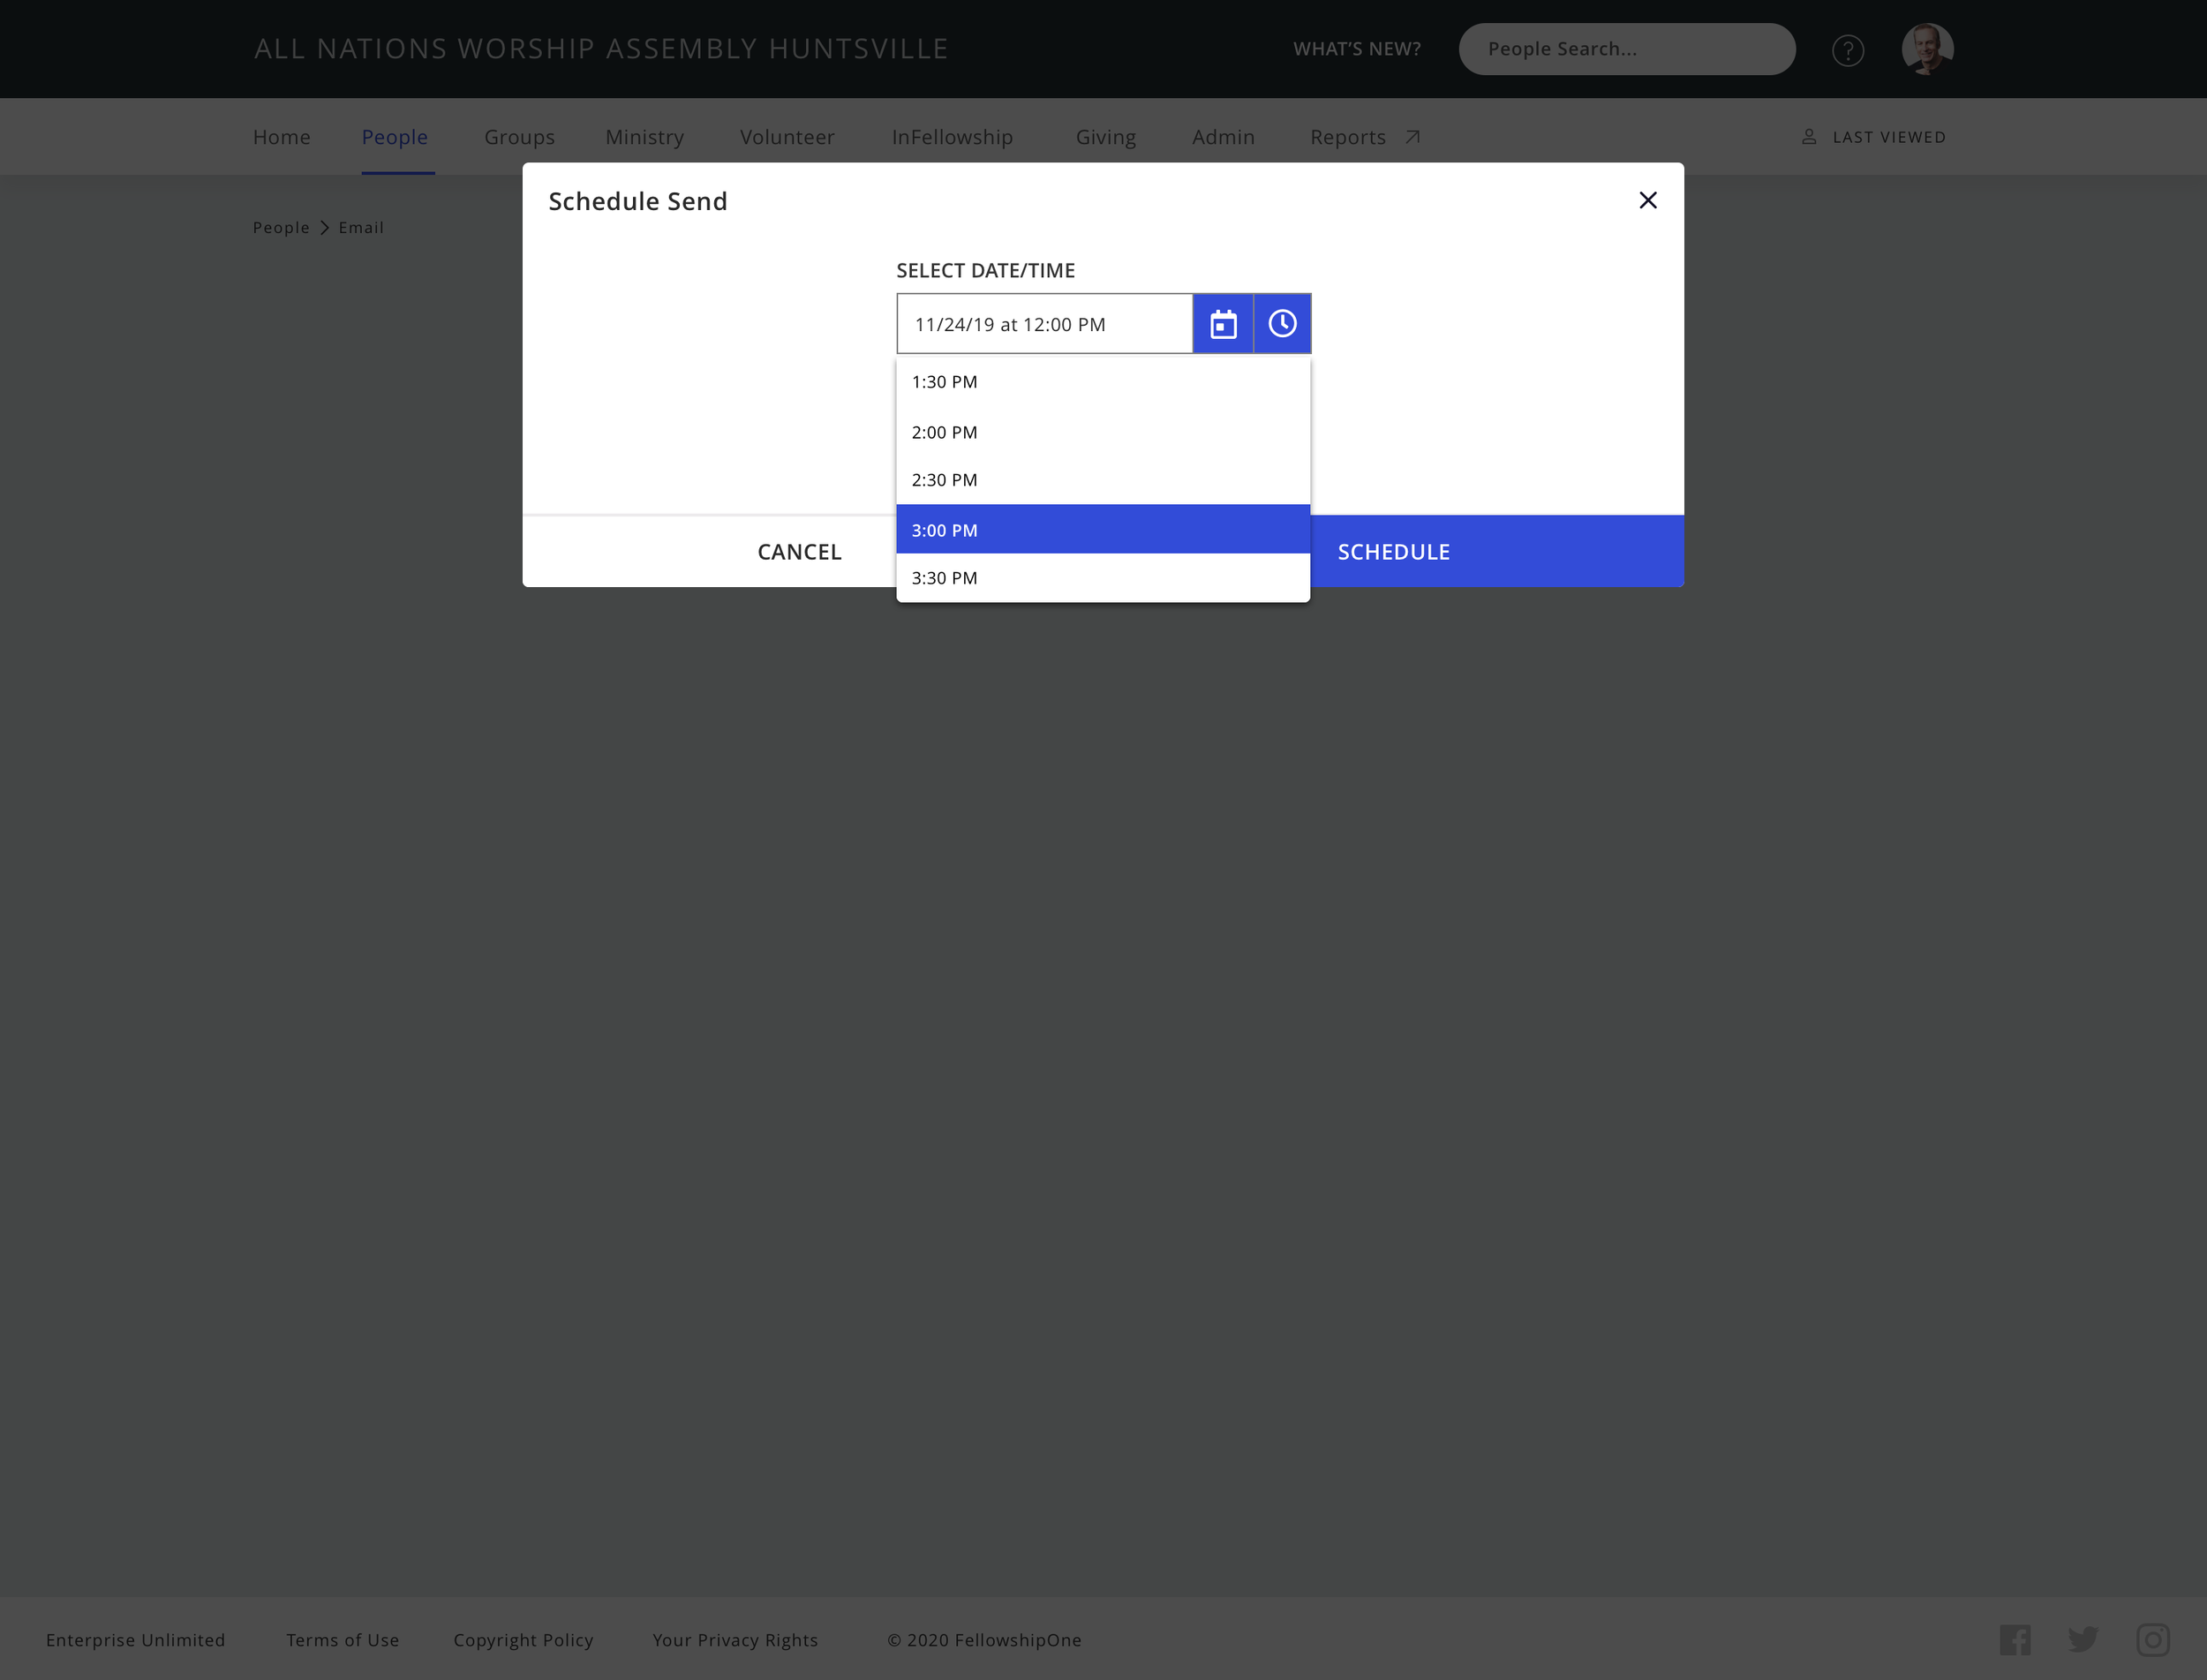
Task: Open the Terms of Use link
Action: point(342,1639)
